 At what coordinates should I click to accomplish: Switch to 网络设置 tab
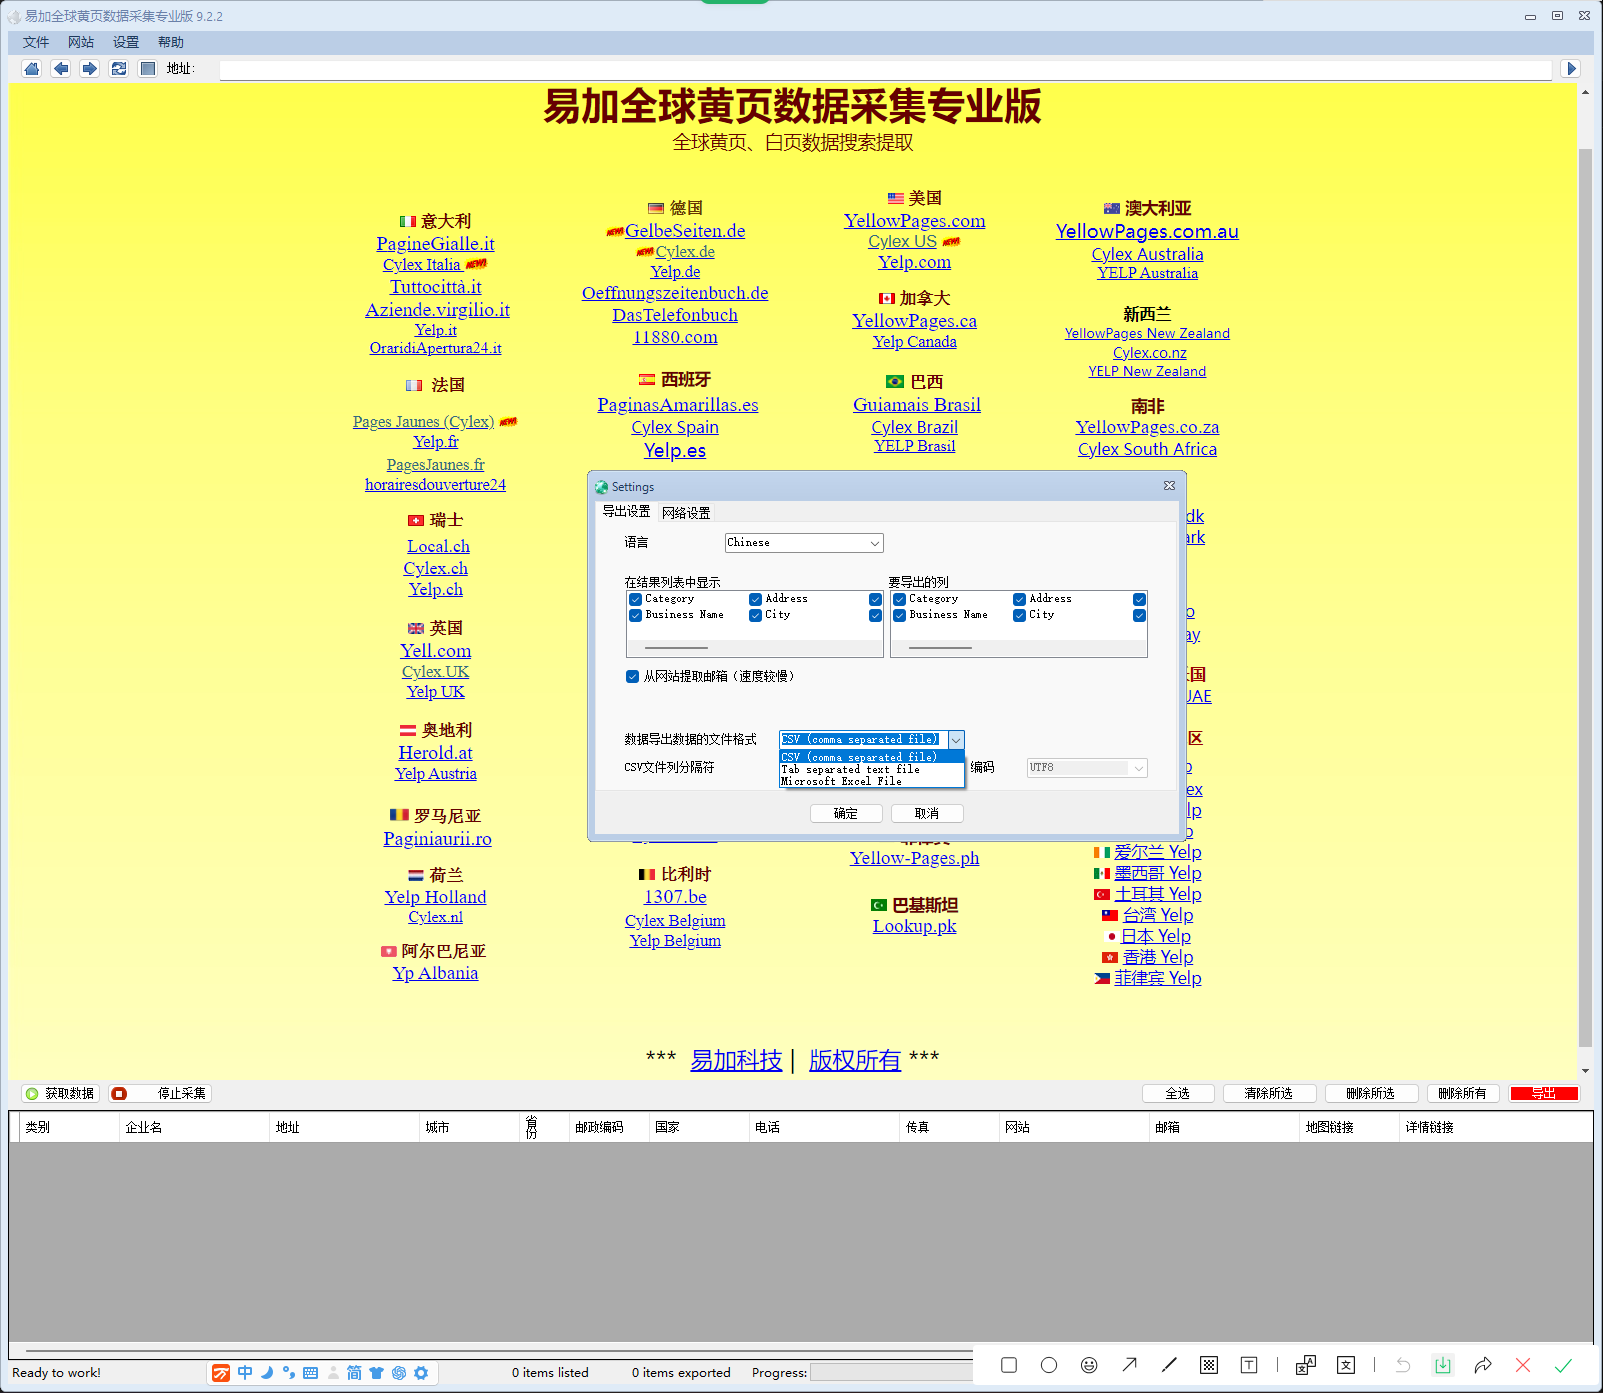coord(686,512)
